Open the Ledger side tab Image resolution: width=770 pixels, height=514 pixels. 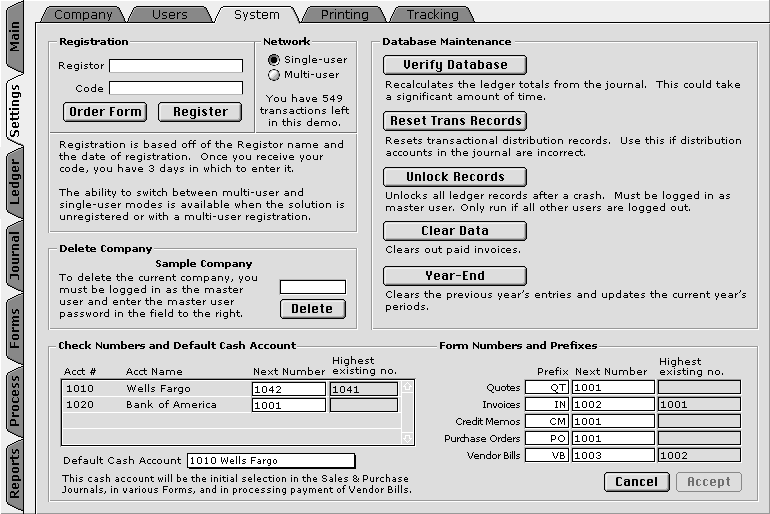pos(14,182)
